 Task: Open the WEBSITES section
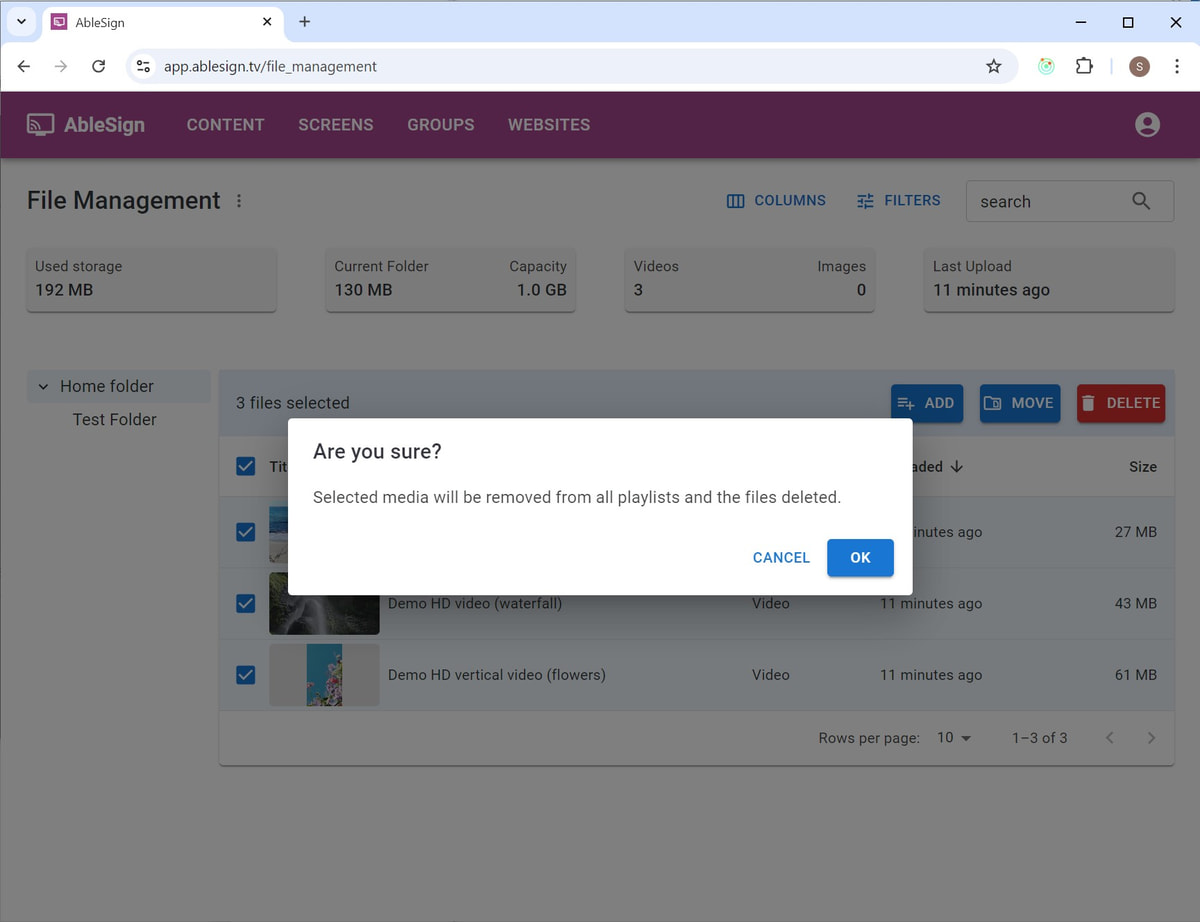click(548, 124)
